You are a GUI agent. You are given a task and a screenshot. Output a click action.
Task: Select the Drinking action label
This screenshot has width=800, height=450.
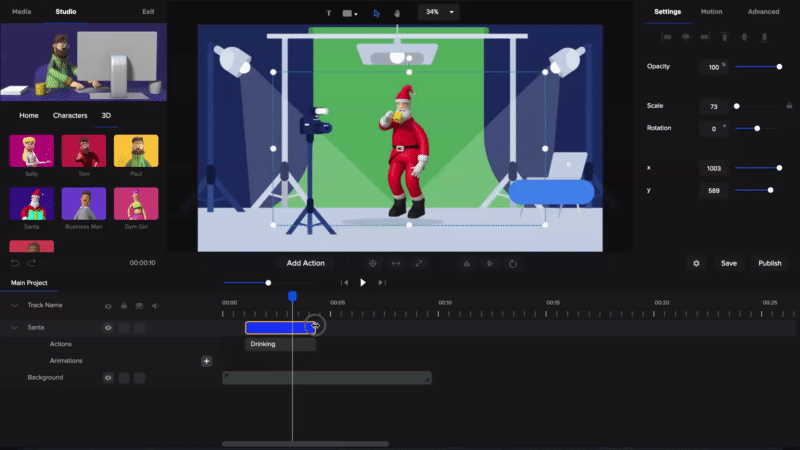coord(280,344)
